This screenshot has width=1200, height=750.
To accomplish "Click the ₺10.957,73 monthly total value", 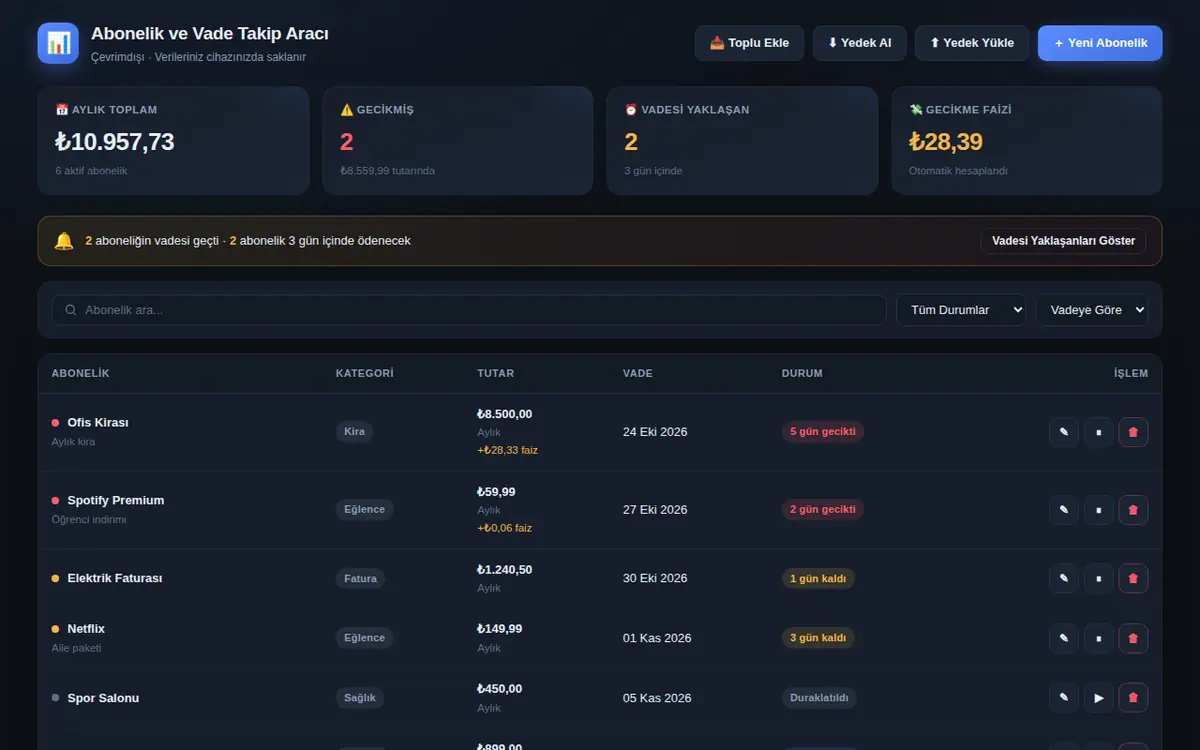I will (115, 142).
